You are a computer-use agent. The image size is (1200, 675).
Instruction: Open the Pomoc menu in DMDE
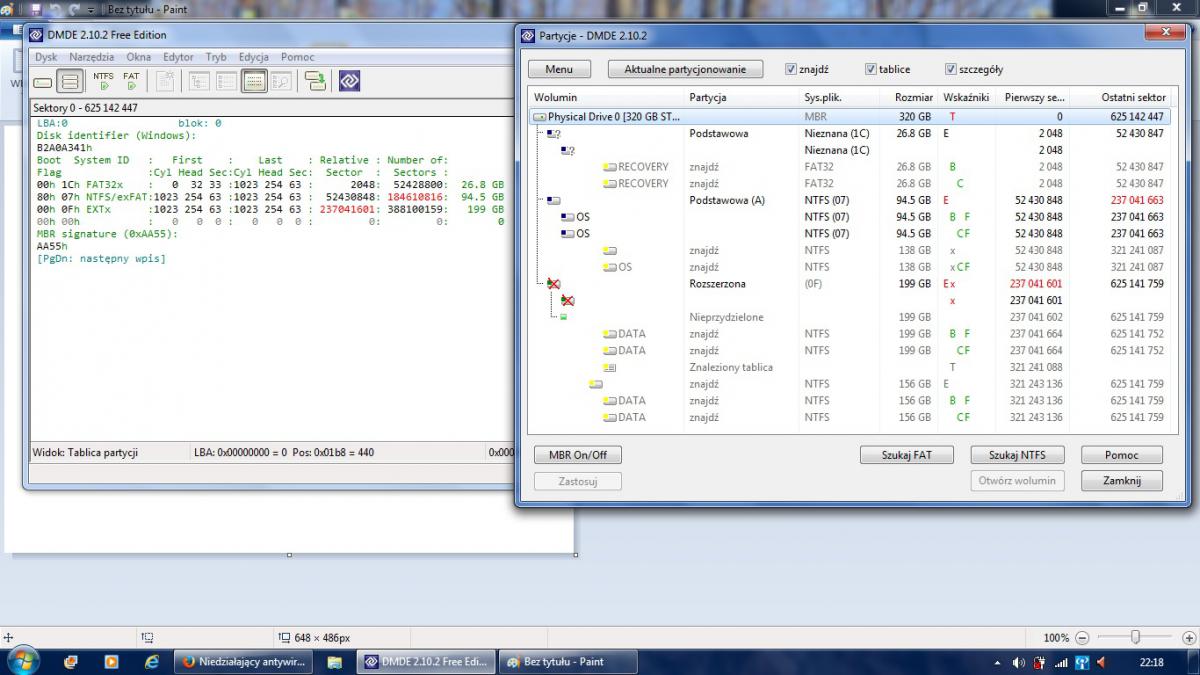tap(298, 57)
